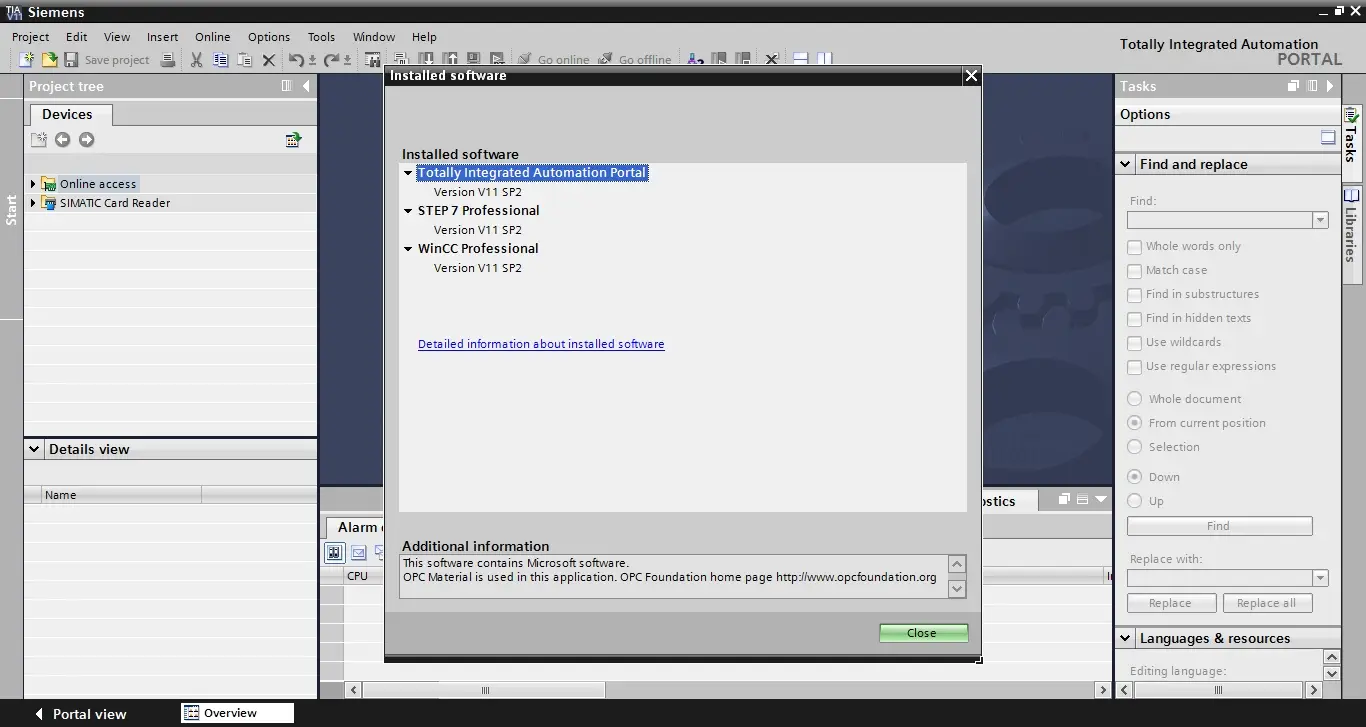Open the Tools menu

321,37
